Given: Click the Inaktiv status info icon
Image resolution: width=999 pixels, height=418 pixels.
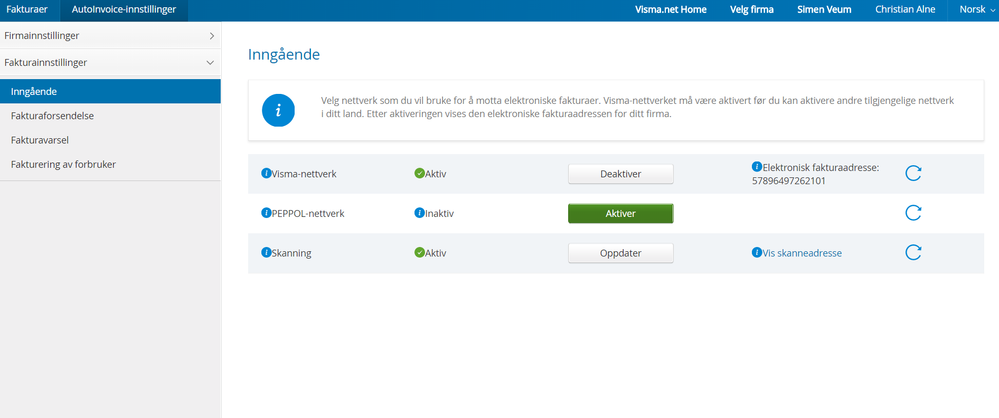Looking at the screenshot, I should pyautogui.click(x=419, y=213).
